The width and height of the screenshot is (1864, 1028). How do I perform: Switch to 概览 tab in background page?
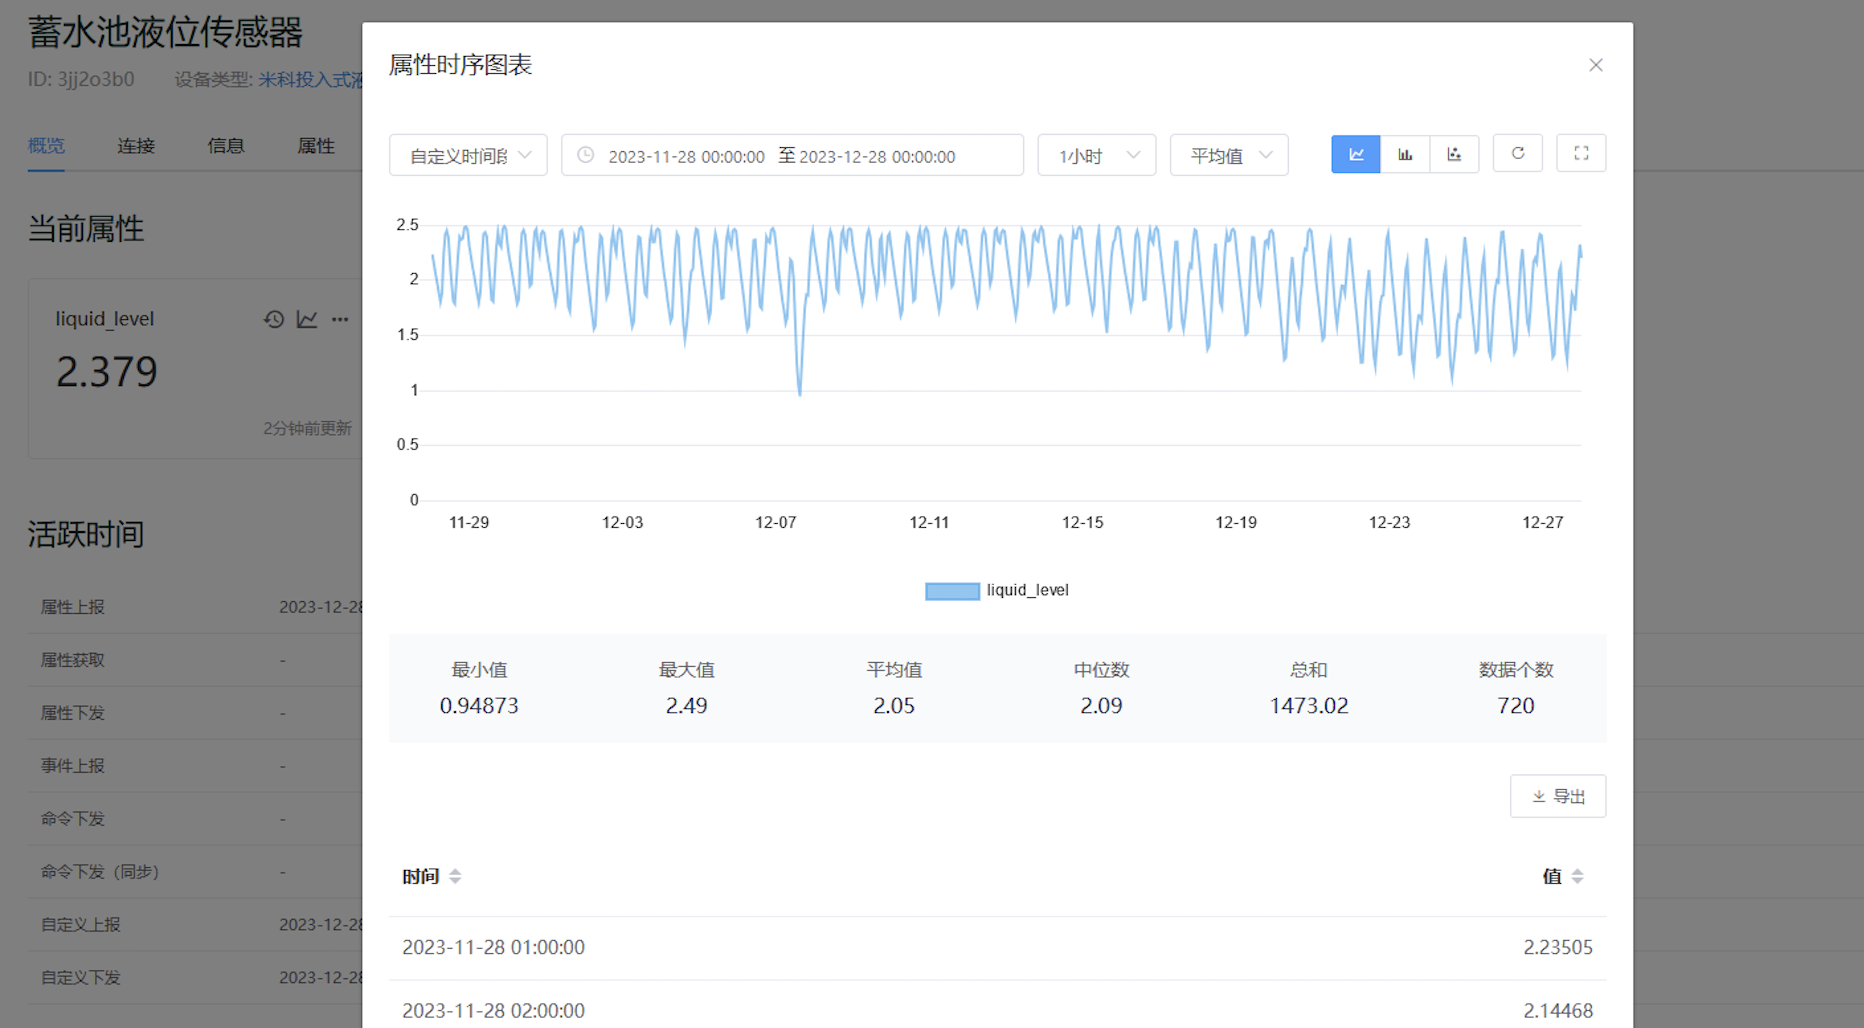pyautogui.click(x=46, y=146)
